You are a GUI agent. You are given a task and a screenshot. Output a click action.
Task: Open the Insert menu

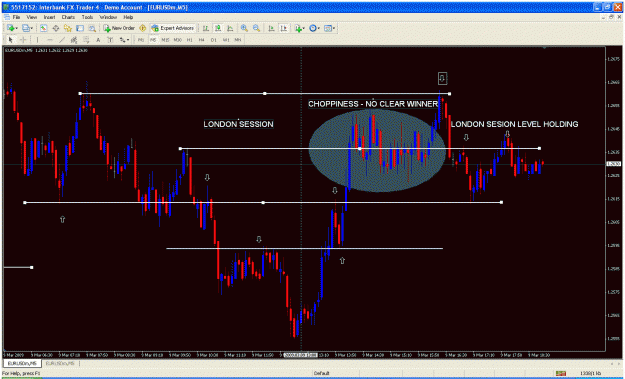click(49, 18)
